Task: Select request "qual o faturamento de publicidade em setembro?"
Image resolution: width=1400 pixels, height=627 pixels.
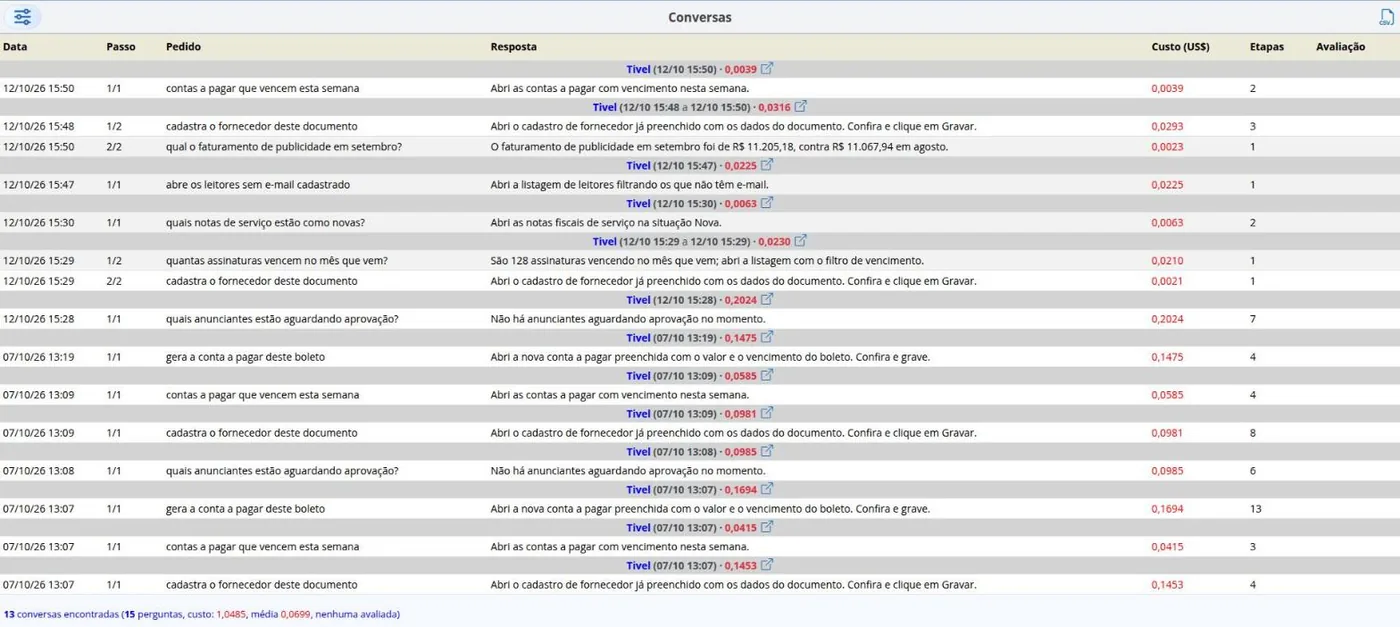Action: pos(284,146)
